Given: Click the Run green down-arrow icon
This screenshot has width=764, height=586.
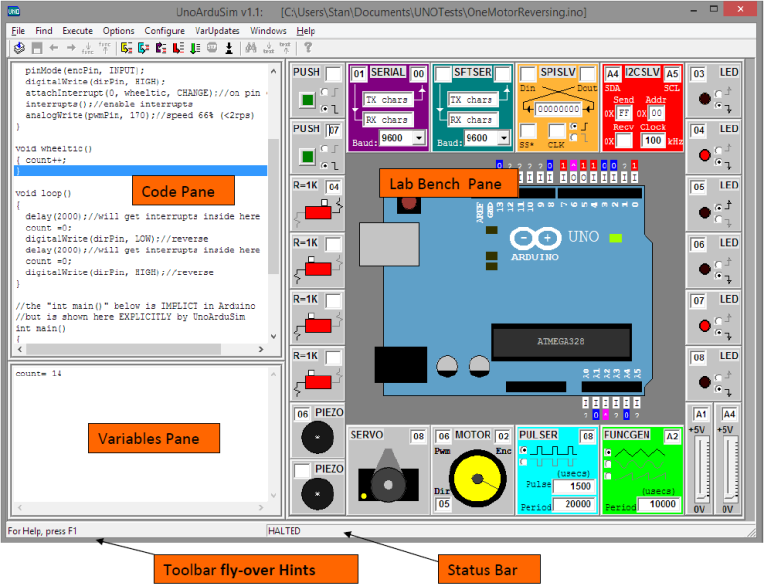Looking at the screenshot, I should tap(195, 48).
